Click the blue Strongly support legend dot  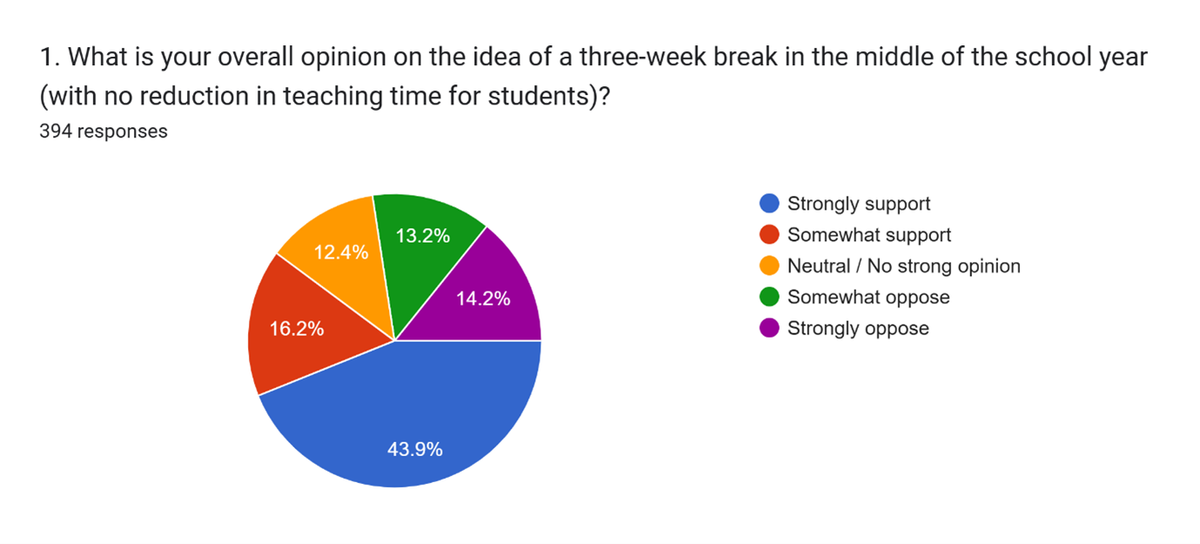click(x=770, y=204)
